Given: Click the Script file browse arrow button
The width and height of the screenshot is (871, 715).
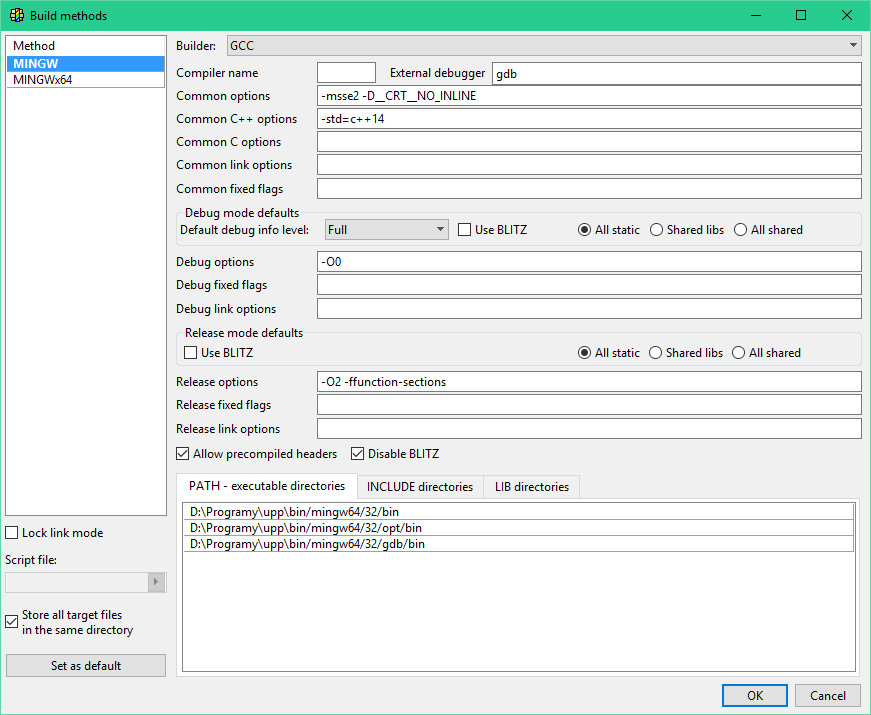Looking at the screenshot, I should coord(155,582).
